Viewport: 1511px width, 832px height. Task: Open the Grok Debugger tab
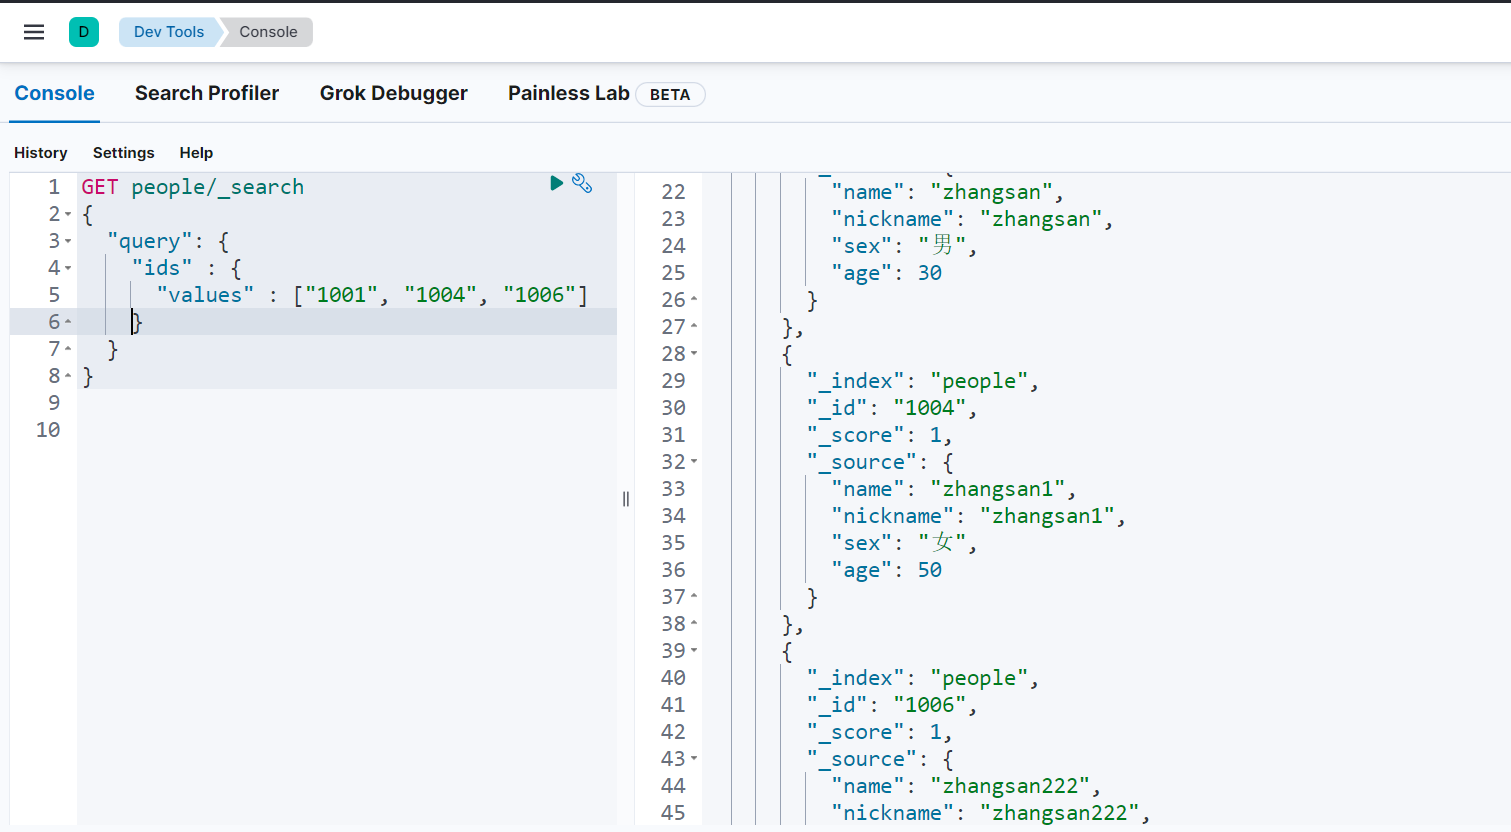coord(393,93)
